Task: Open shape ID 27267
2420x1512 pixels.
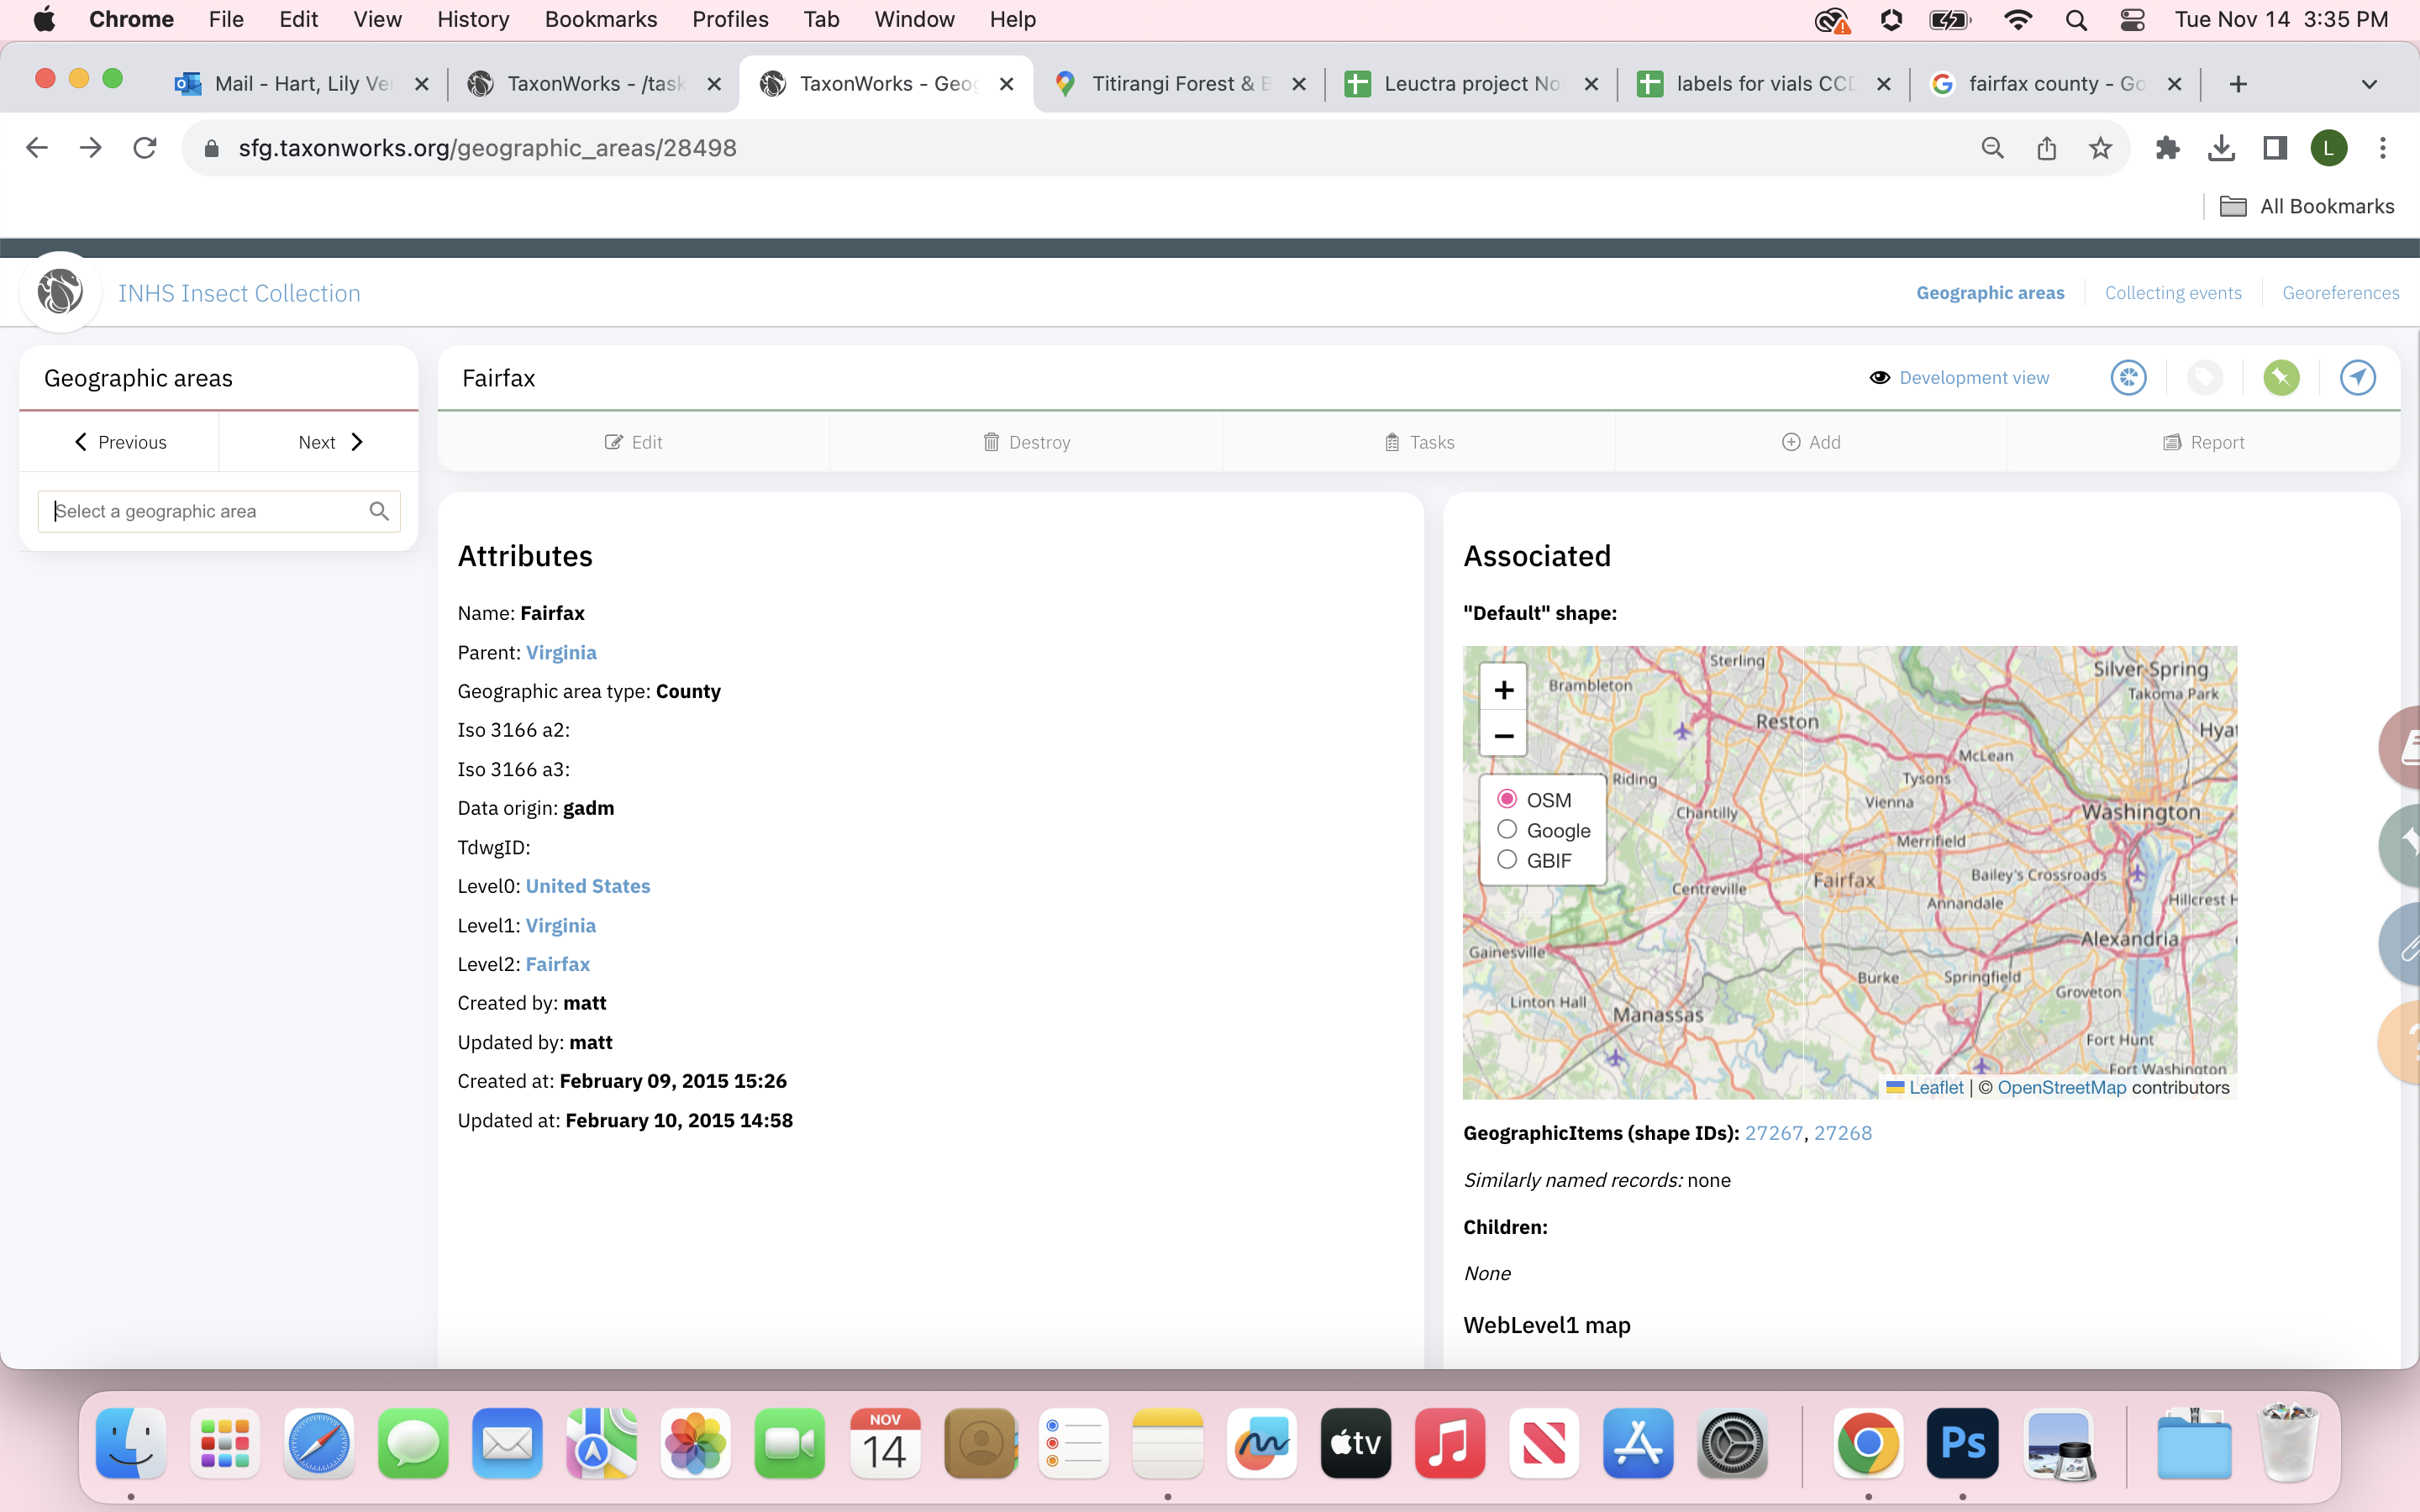Action: (1773, 1133)
